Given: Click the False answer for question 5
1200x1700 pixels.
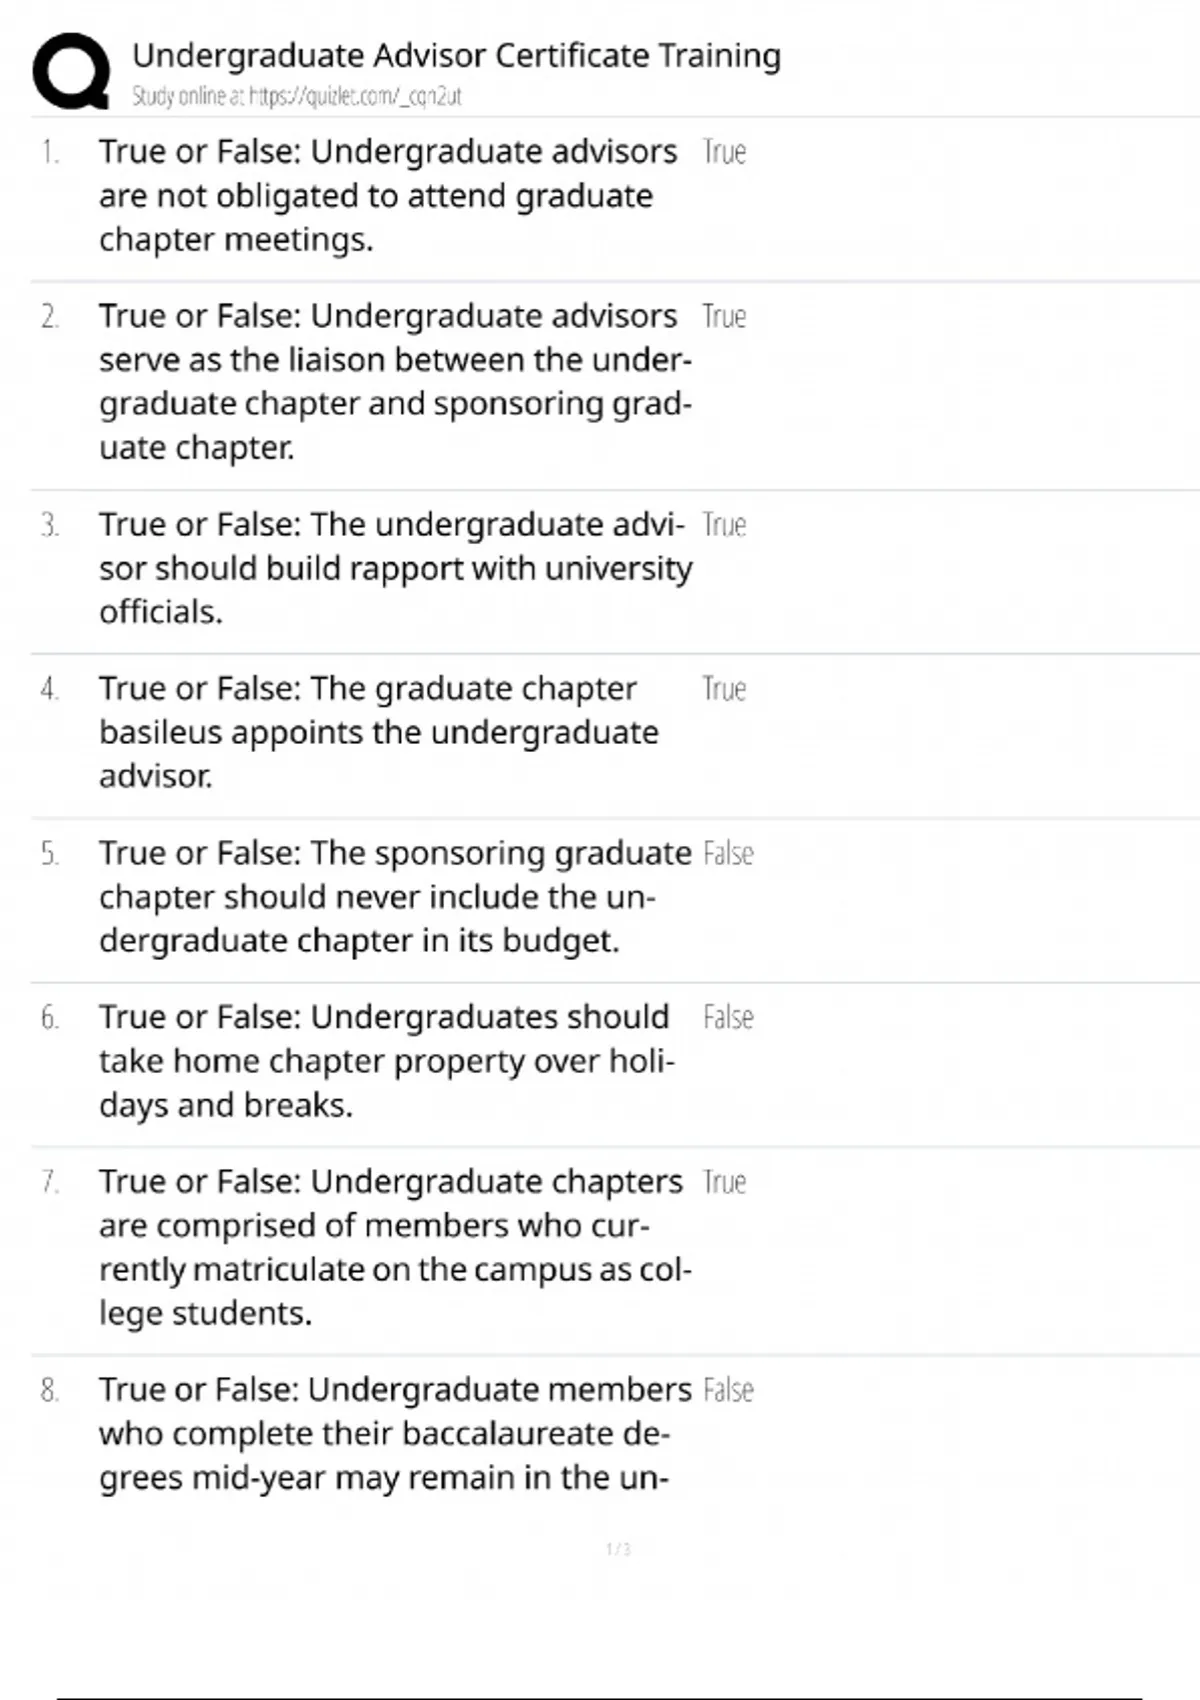Looking at the screenshot, I should (x=728, y=854).
